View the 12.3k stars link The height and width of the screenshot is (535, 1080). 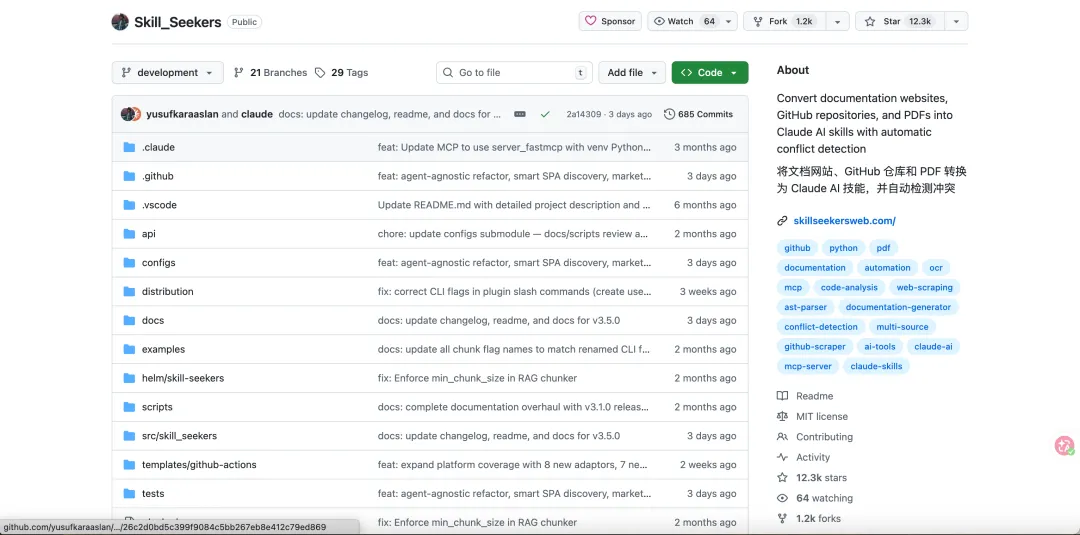(812, 478)
